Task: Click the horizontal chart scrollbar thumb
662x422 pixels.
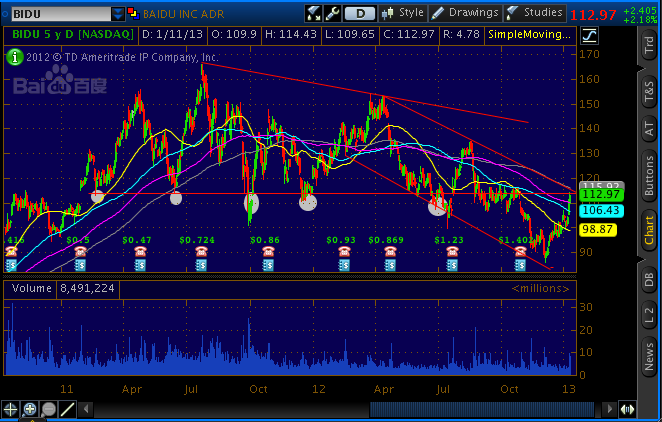Action: point(482,409)
